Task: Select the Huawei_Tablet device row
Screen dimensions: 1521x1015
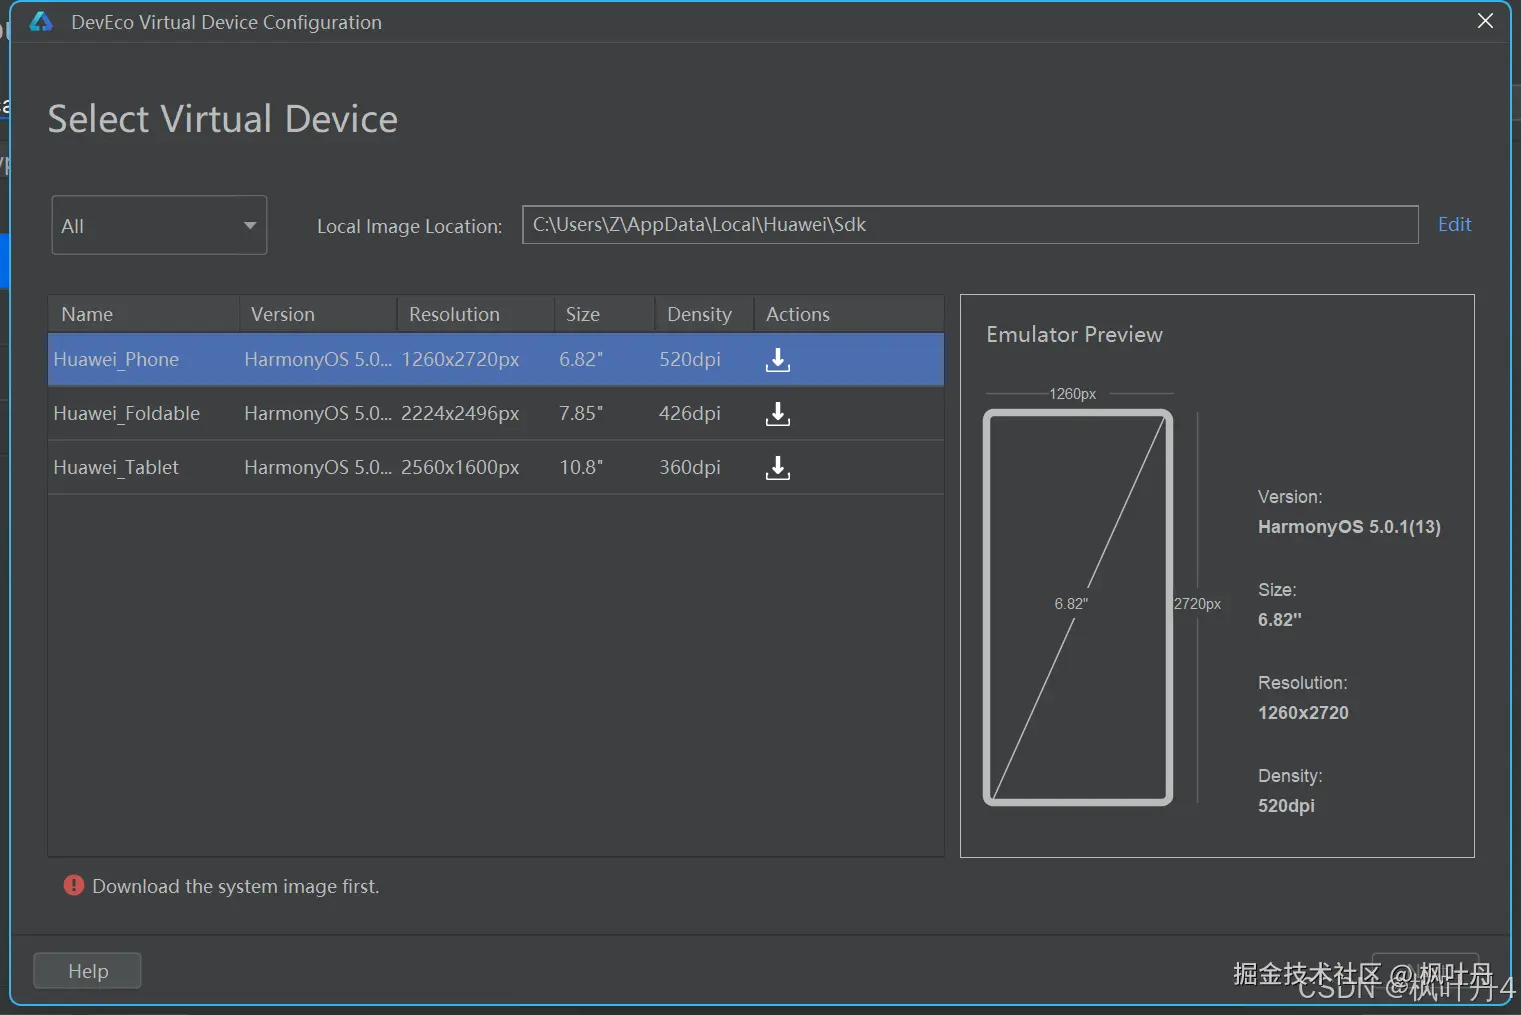Action: click(x=116, y=468)
